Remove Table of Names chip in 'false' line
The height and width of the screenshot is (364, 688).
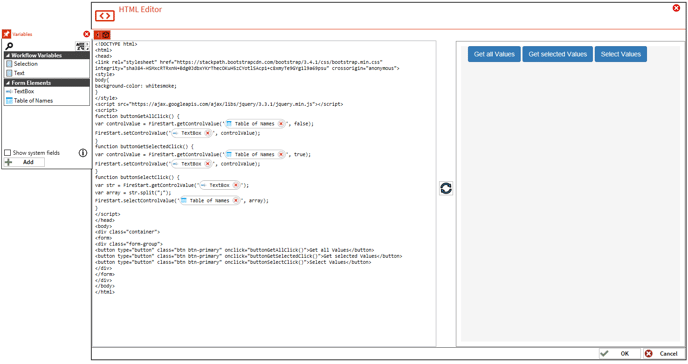coord(281,124)
